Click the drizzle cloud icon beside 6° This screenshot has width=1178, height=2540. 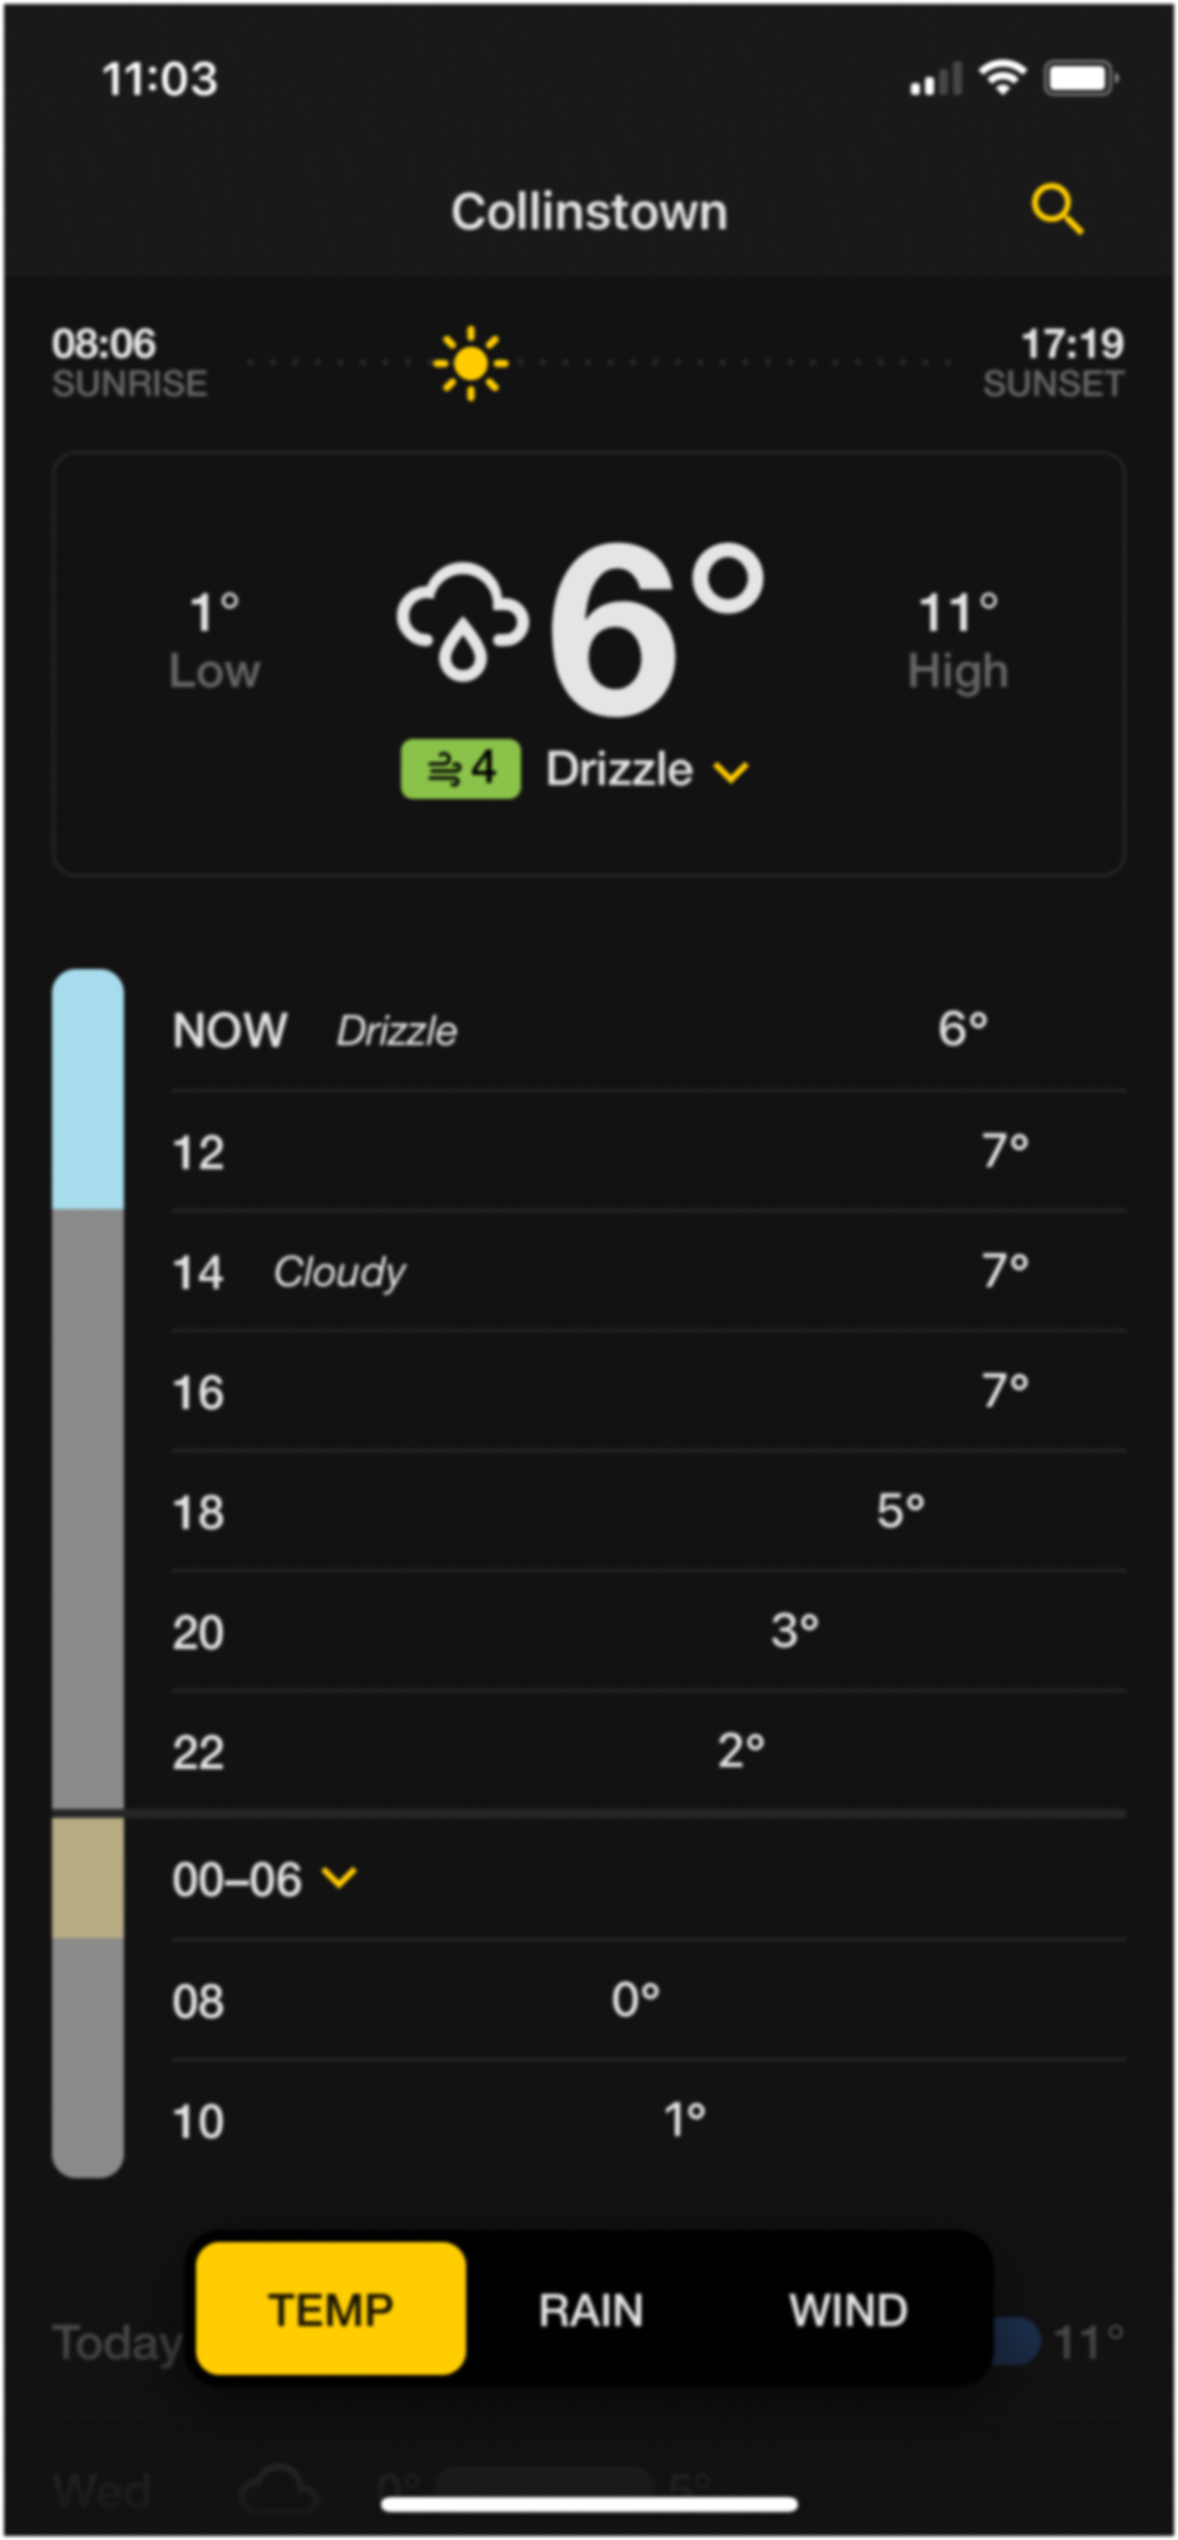click(x=464, y=620)
